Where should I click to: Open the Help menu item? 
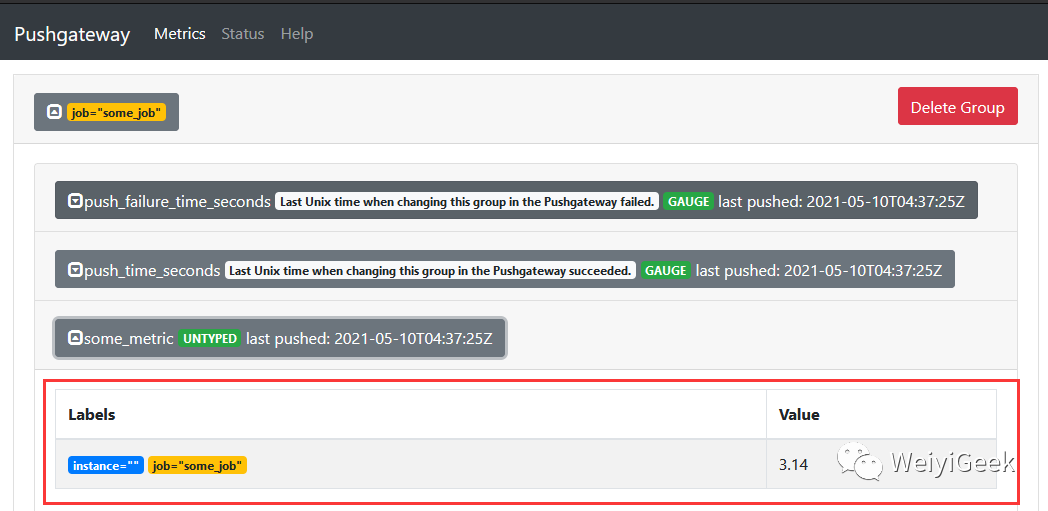tap(297, 33)
